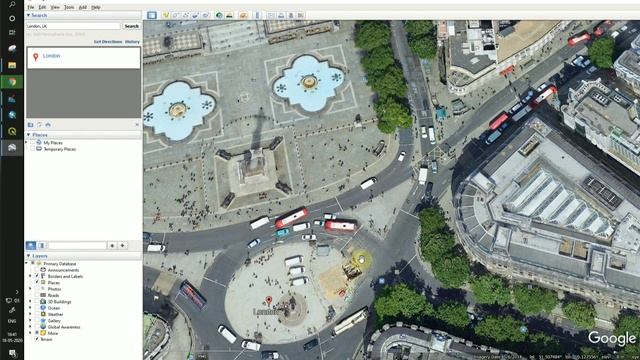Viewport: 640px width, 360px height.
Task: Uncheck the Terrain layer
Action: pos(37,339)
